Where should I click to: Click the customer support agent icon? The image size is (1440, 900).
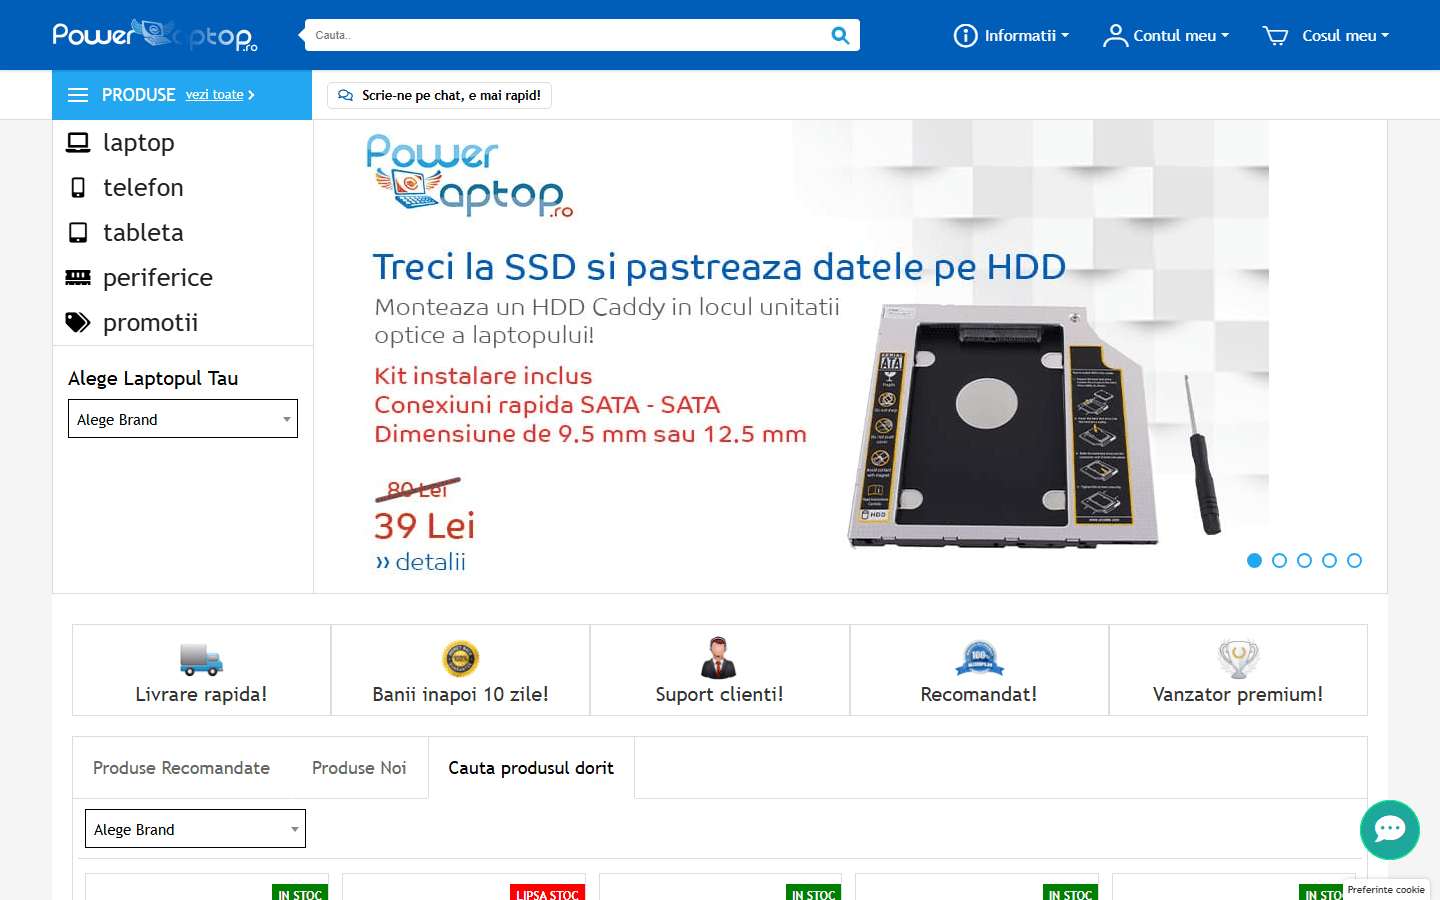tap(719, 658)
